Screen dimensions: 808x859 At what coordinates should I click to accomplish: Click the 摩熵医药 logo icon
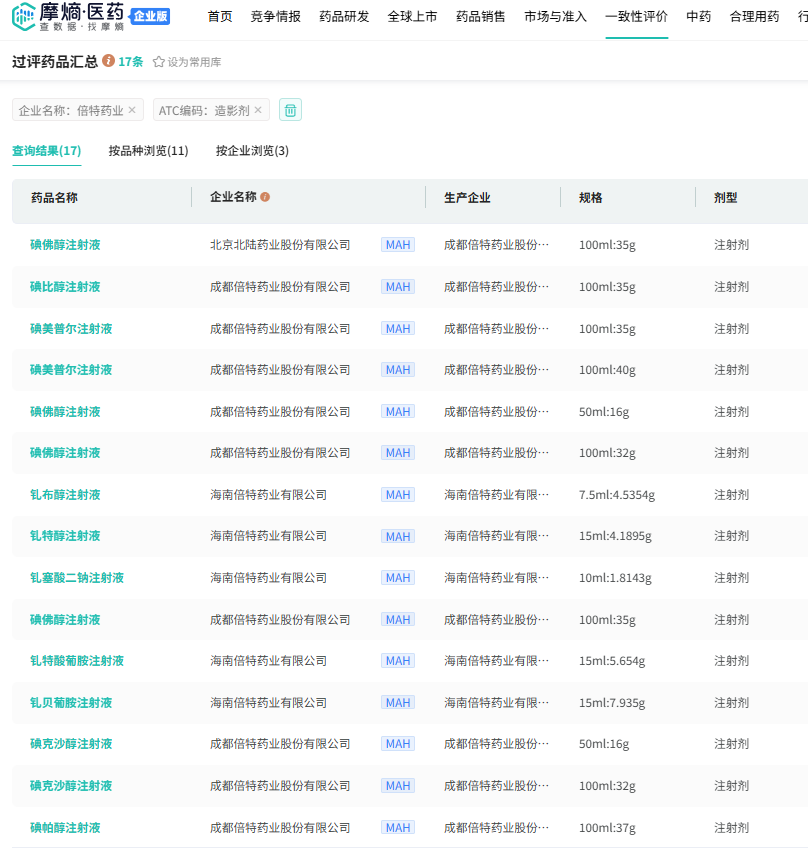click(24, 16)
